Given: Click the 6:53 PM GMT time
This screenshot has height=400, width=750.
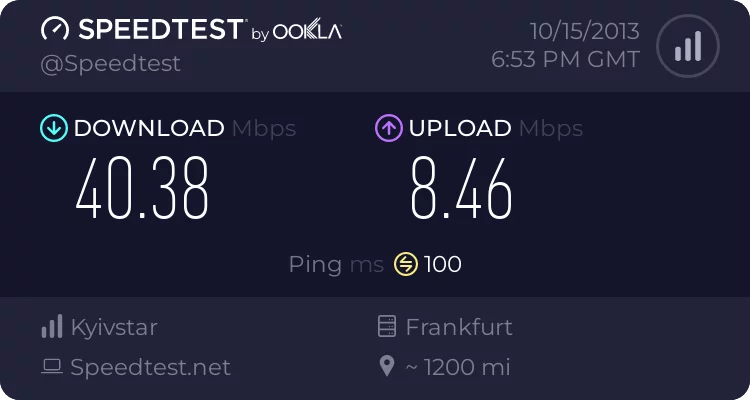Looking at the screenshot, I should [x=565, y=59].
